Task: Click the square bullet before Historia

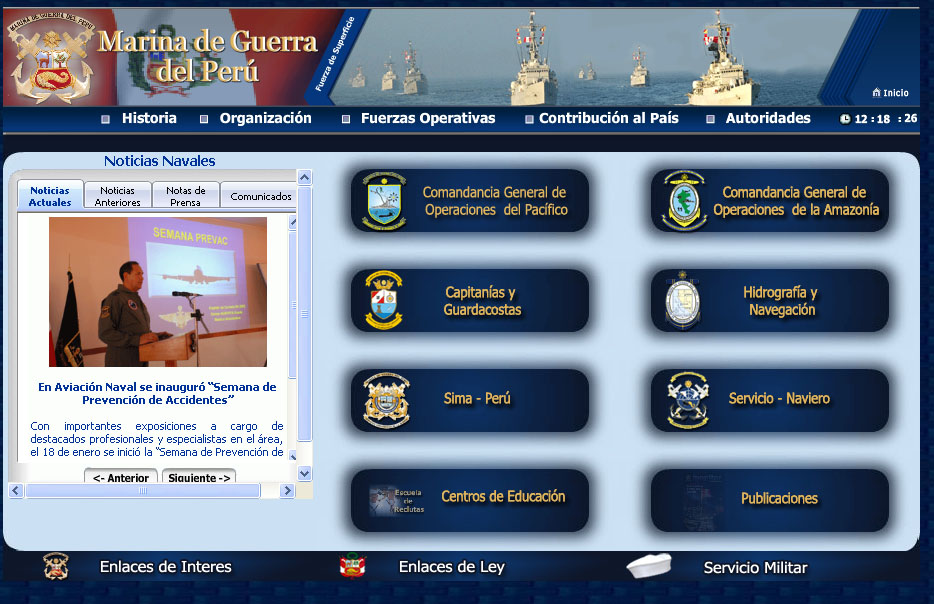Action: [x=105, y=119]
